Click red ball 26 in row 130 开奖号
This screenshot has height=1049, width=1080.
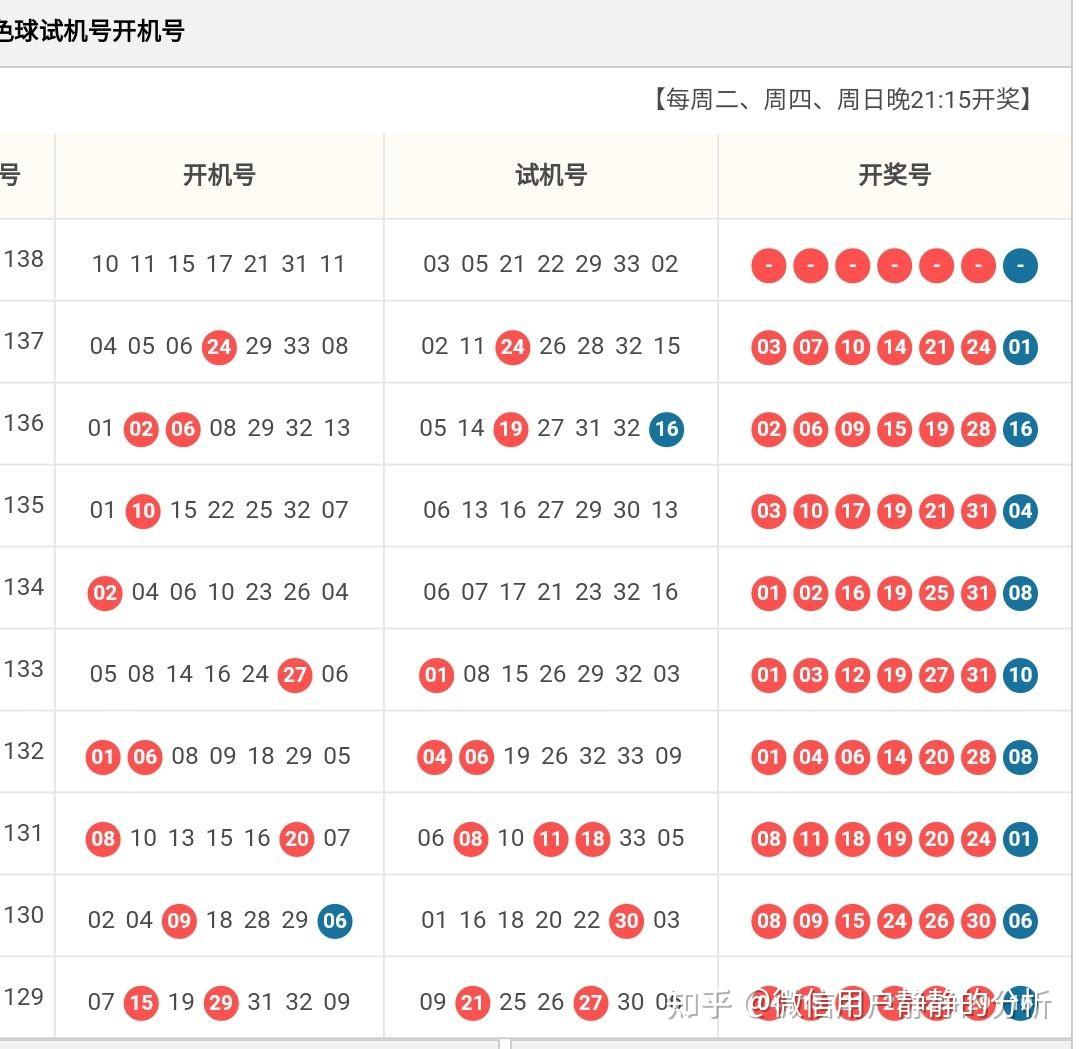click(x=936, y=920)
